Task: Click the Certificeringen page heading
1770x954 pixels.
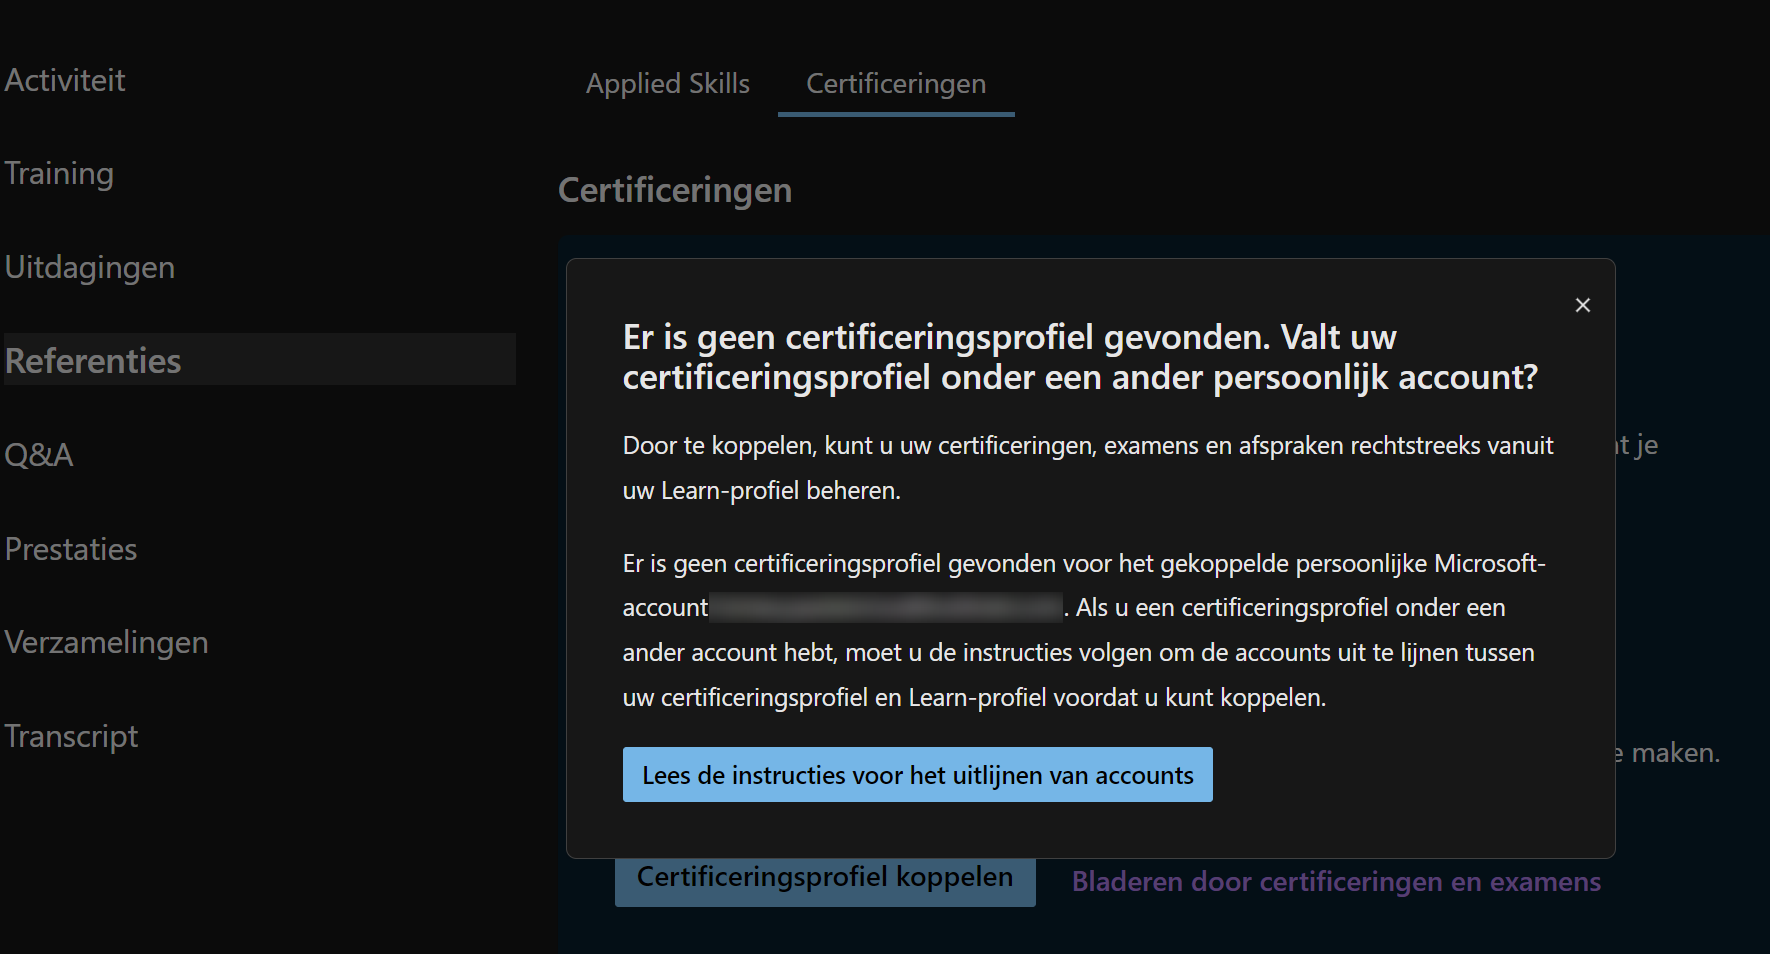Action: click(x=675, y=190)
